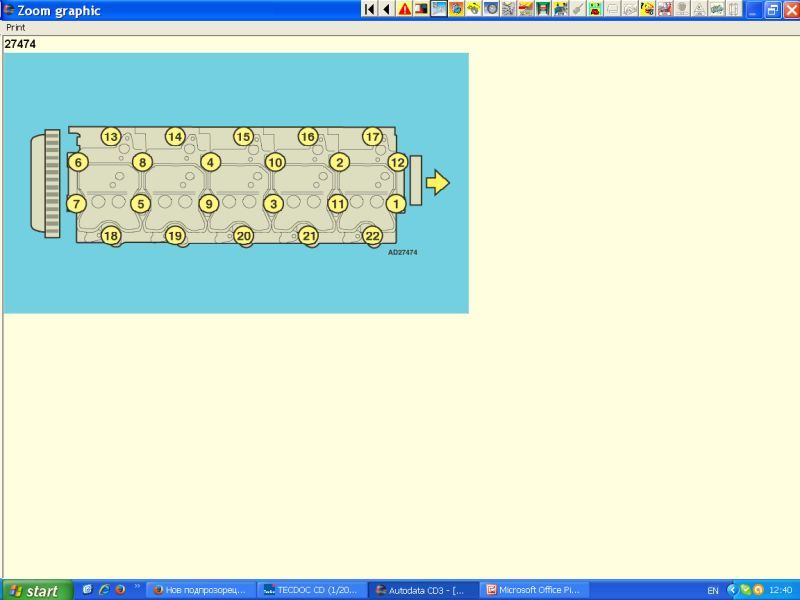Click bolt number 9 on the diagram
800x600 pixels.
[x=209, y=204]
